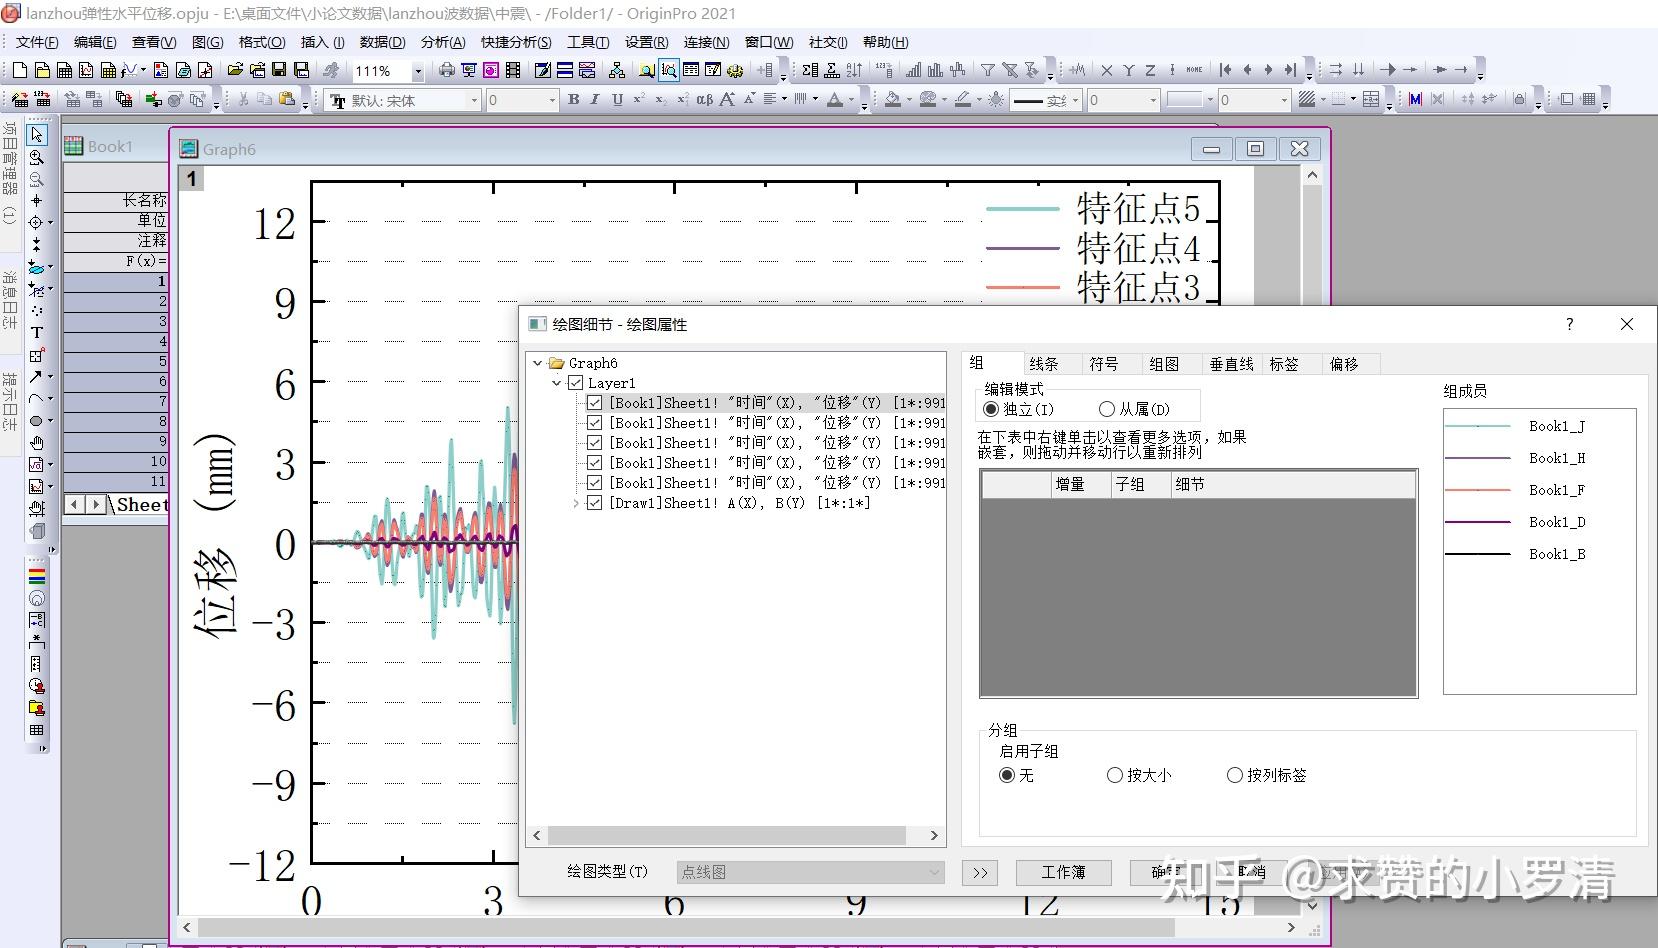Select the Screen Reader crosshair tool
Screen dimensions: 1658x948
(37, 201)
